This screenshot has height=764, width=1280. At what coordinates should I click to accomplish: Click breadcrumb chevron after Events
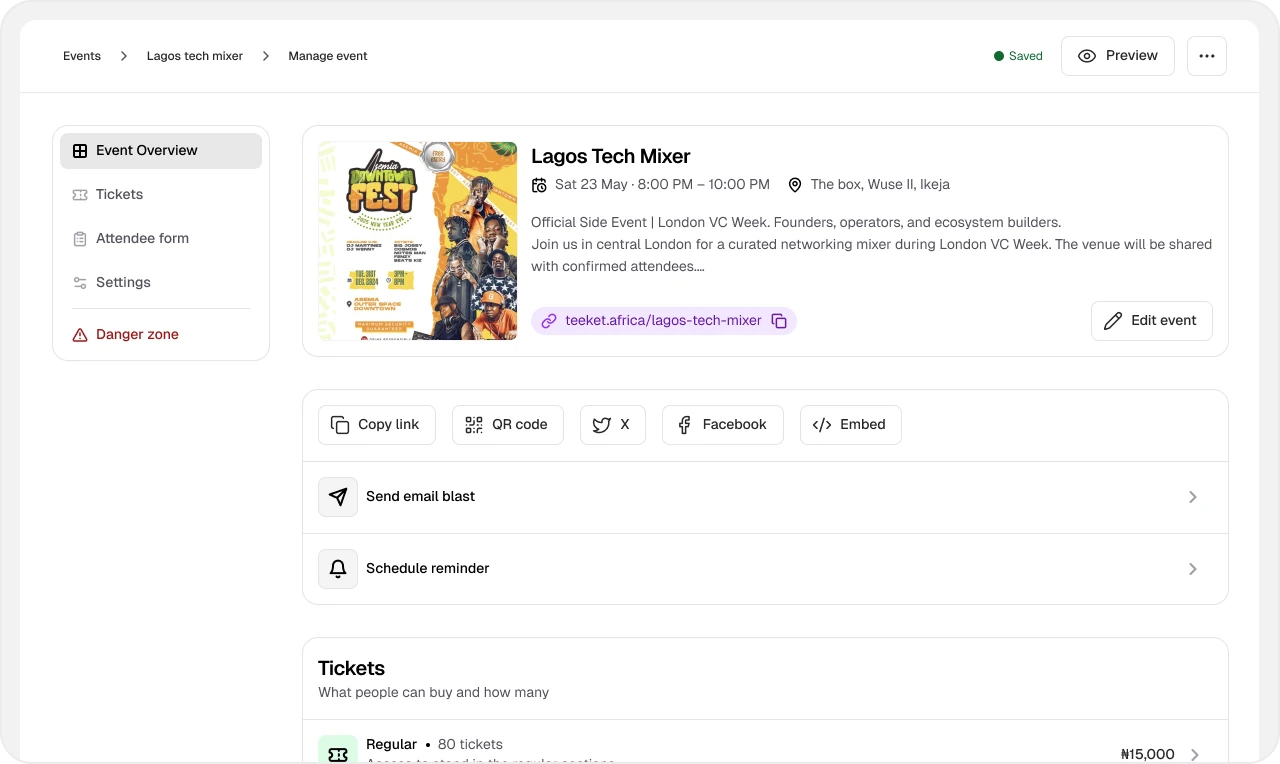point(124,56)
